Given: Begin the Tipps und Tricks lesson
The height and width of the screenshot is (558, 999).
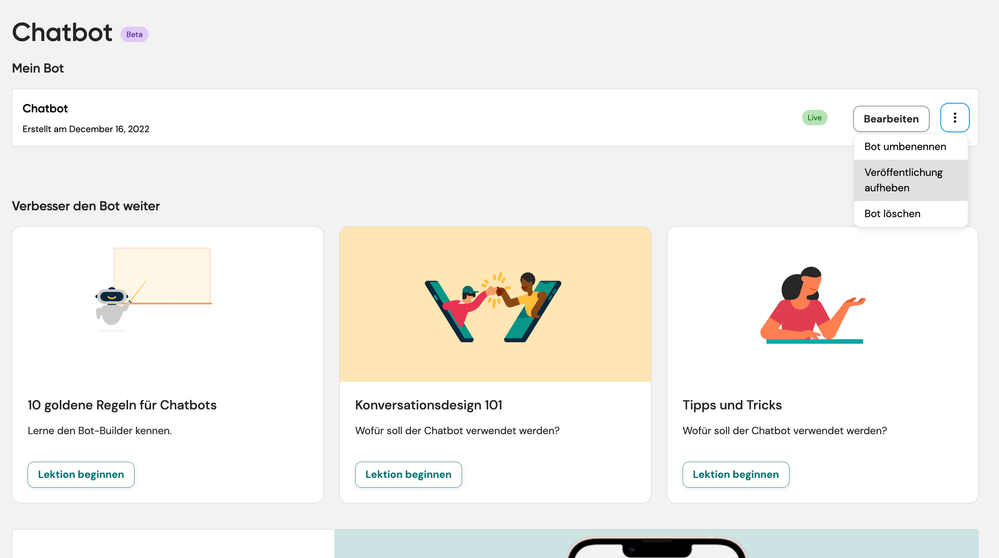Looking at the screenshot, I should tap(736, 475).
